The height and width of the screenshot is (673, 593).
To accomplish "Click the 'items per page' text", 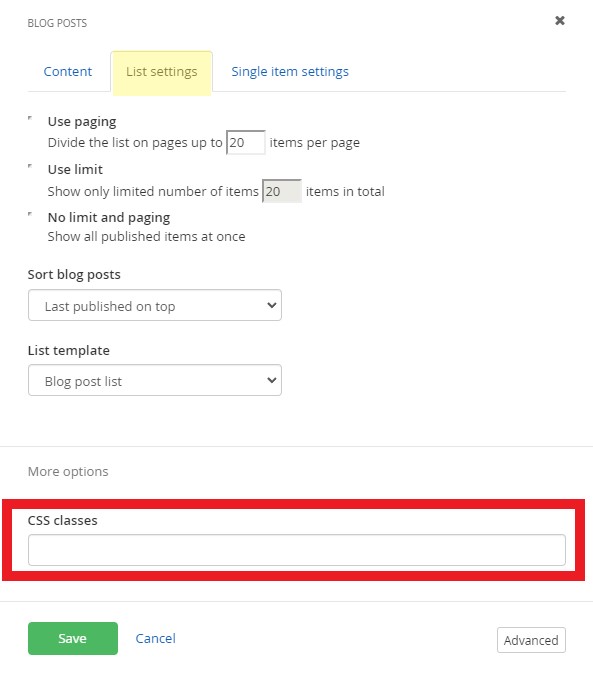I will [x=315, y=142].
